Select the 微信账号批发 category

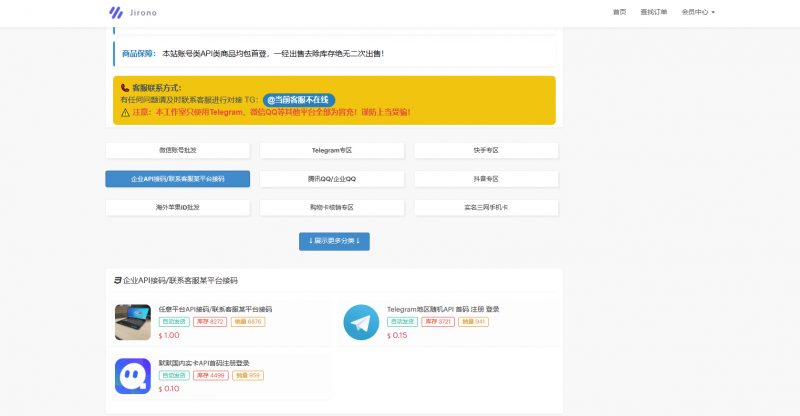click(x=178, y=150)
